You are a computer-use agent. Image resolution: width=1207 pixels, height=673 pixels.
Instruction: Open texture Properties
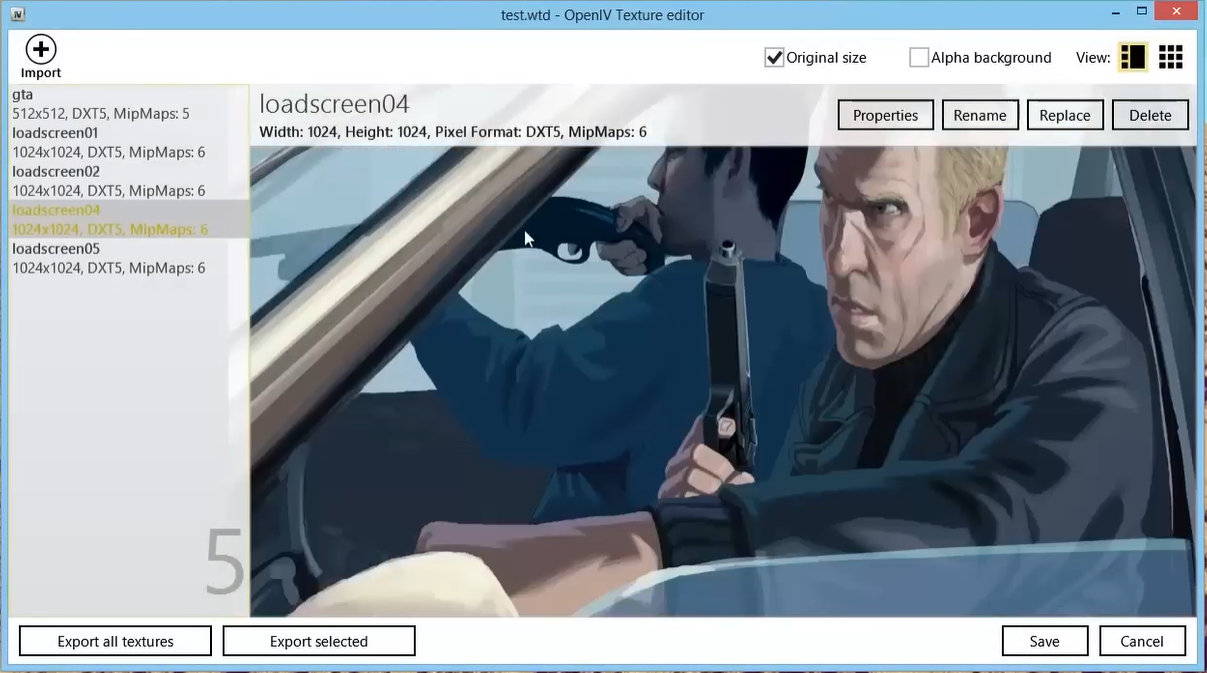click(x=885, y=115)
